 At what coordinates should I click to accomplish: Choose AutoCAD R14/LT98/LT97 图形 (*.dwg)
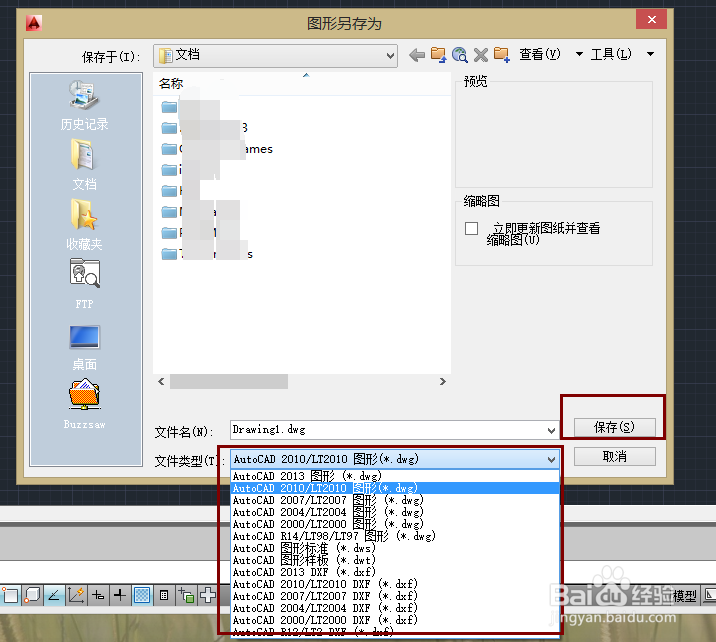click(395, 536)
